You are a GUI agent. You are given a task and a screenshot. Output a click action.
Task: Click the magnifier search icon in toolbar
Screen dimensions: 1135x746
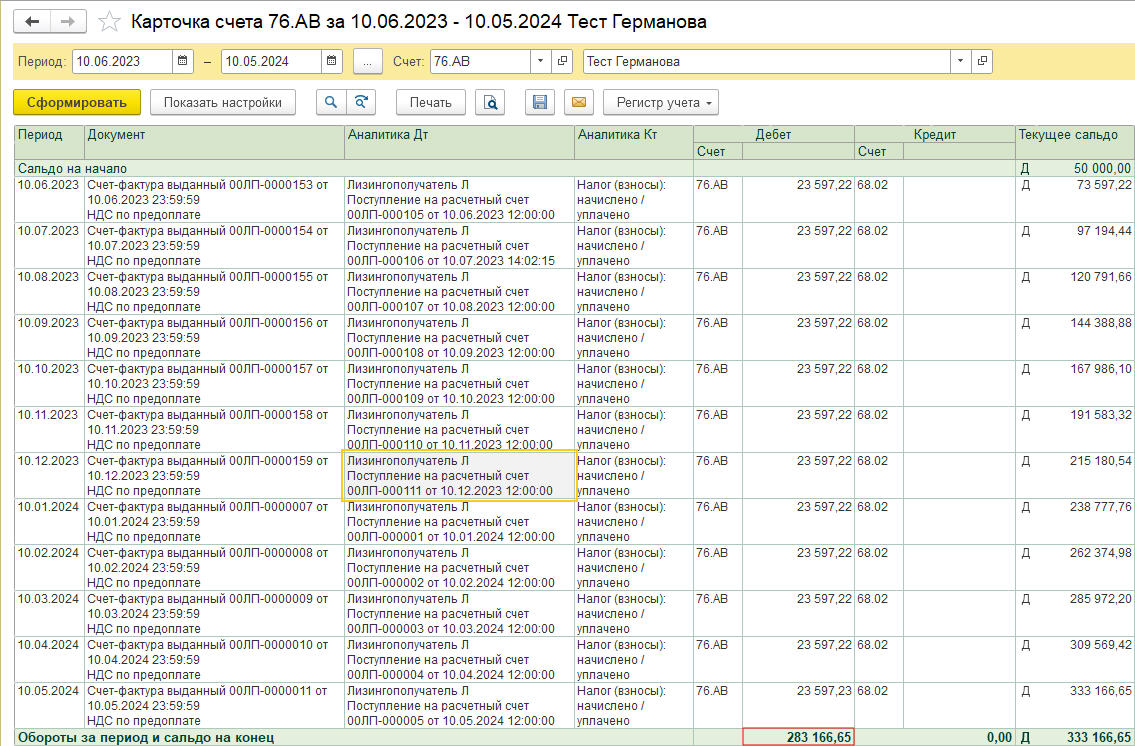coord(329,102)
